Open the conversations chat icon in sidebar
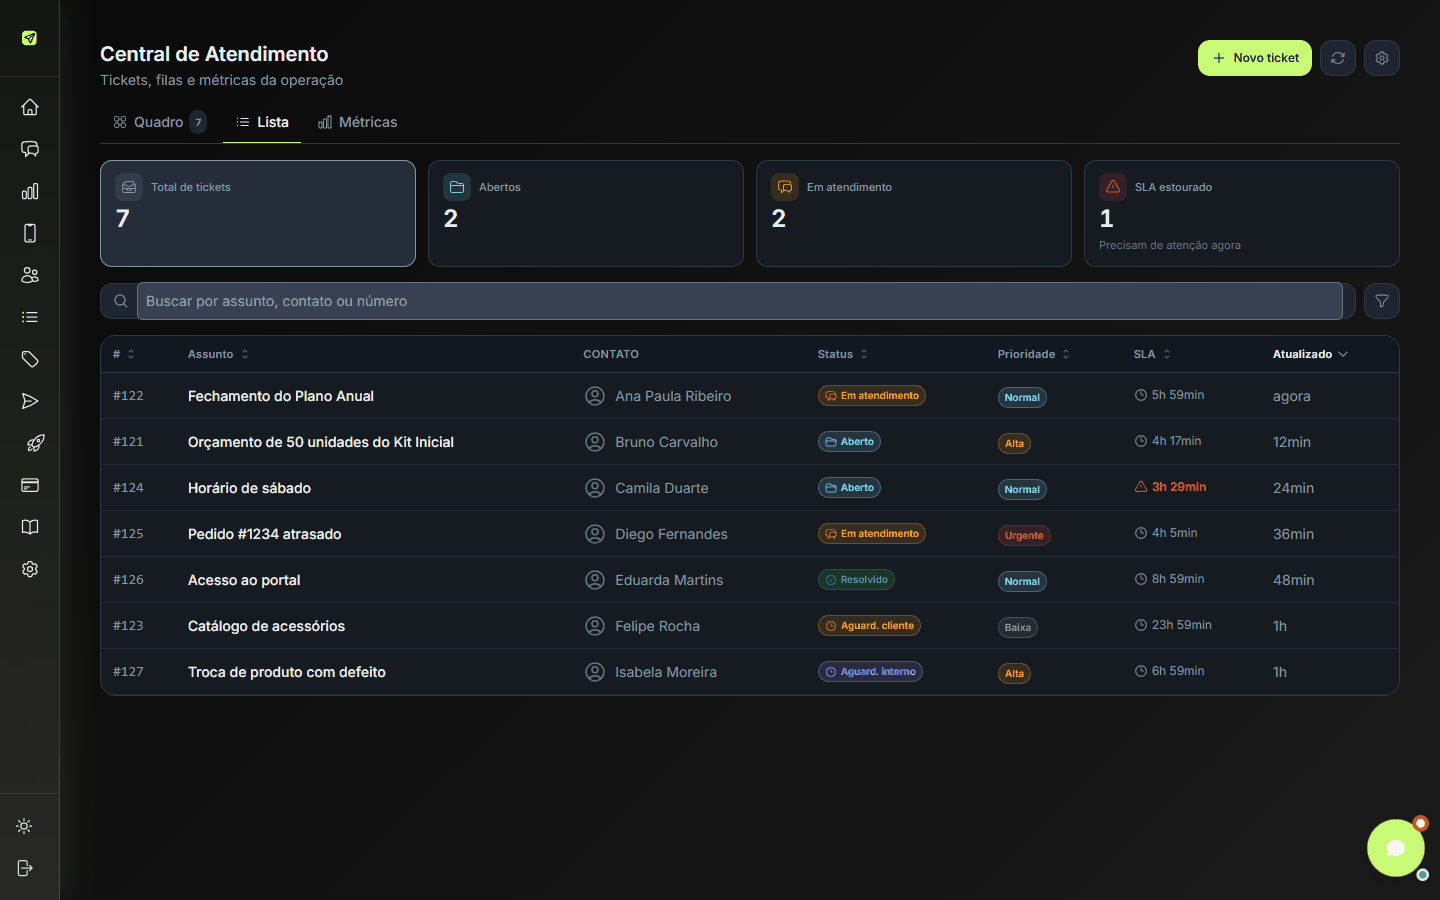1440x900 pixels. tap(30, 149)
